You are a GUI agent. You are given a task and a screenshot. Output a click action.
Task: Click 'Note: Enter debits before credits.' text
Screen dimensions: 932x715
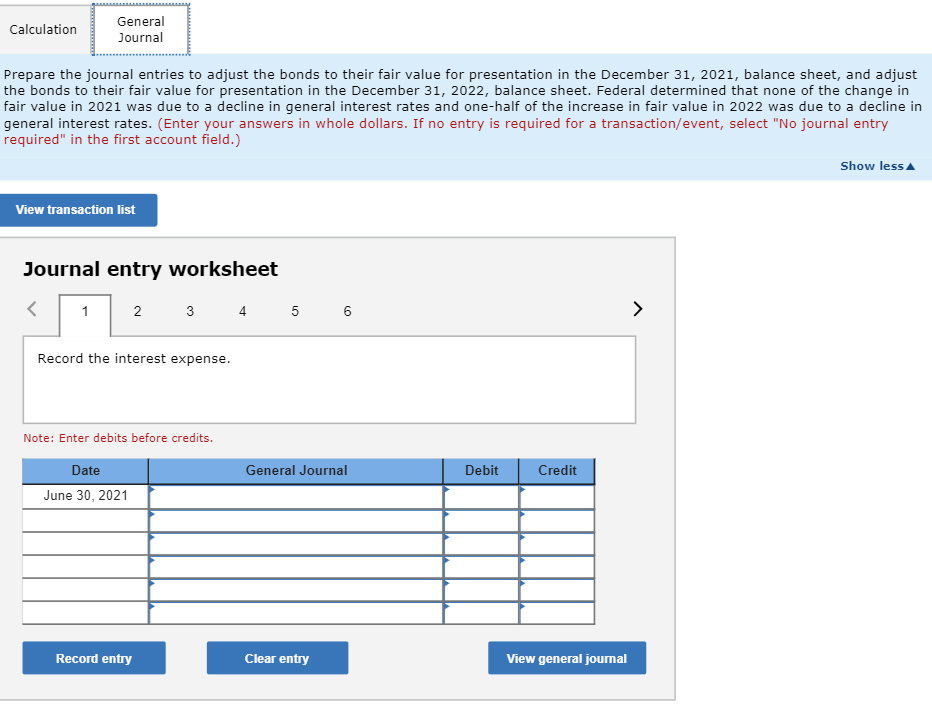tap(118, 438)
